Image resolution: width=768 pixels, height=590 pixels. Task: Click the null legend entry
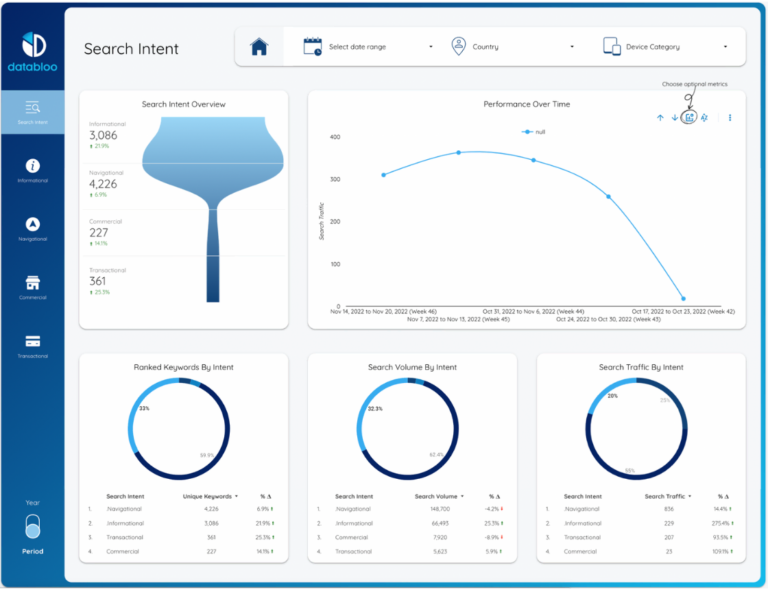coord(533,132)
